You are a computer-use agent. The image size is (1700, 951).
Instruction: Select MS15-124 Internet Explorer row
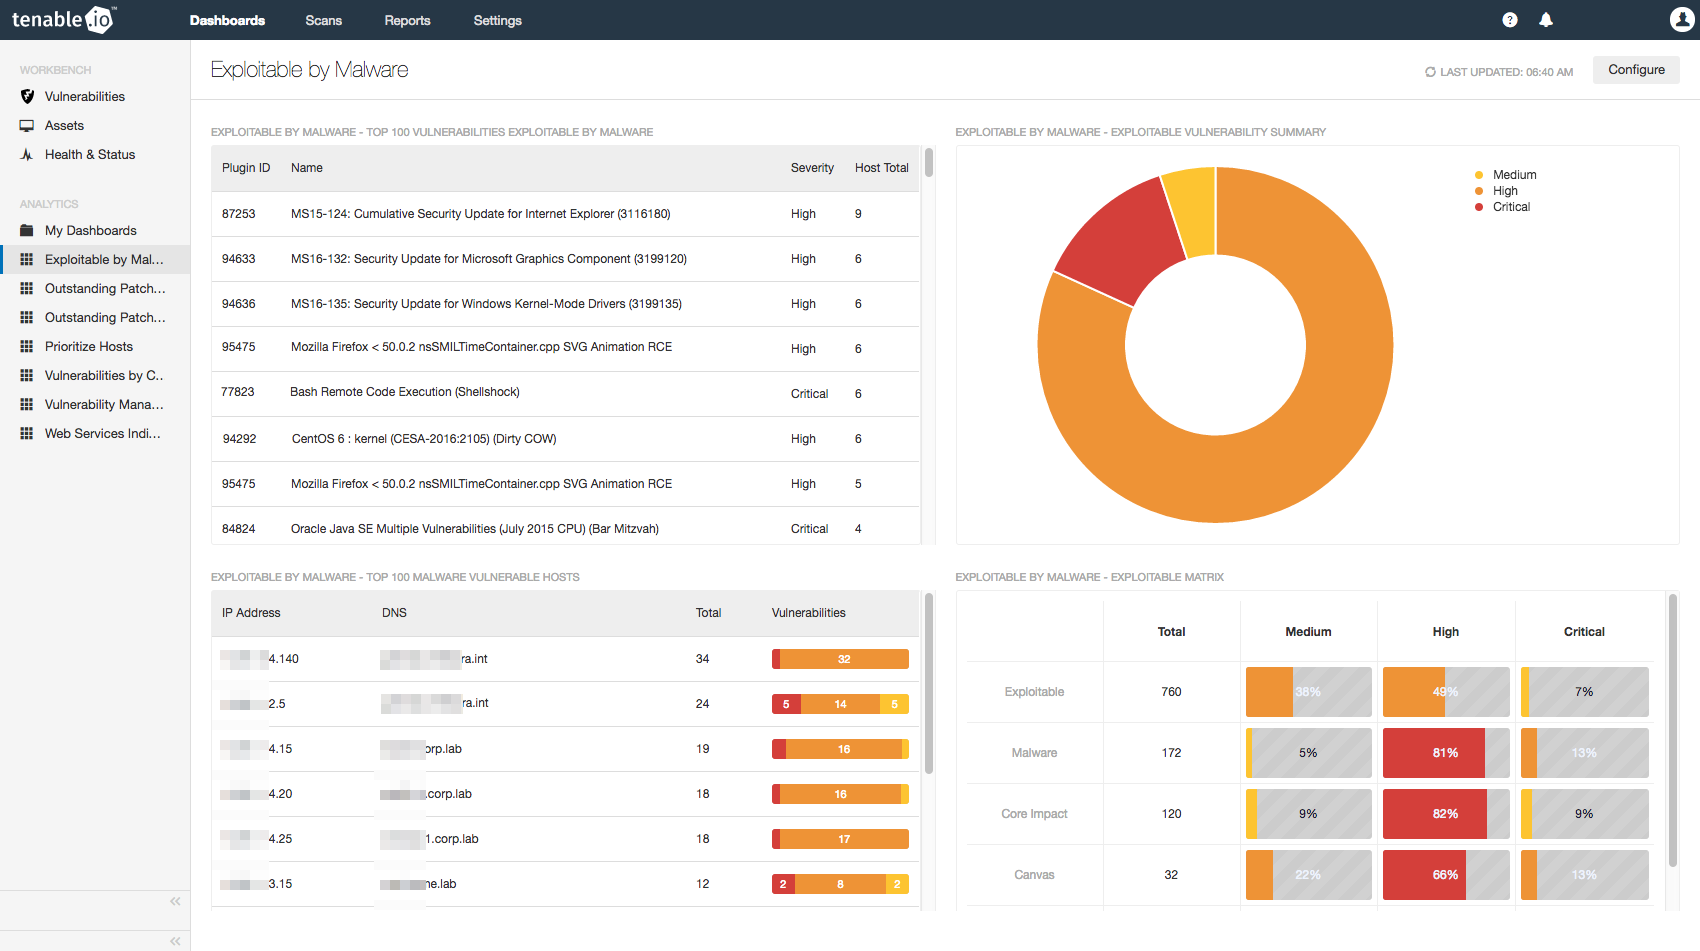[x=565, y=214]
